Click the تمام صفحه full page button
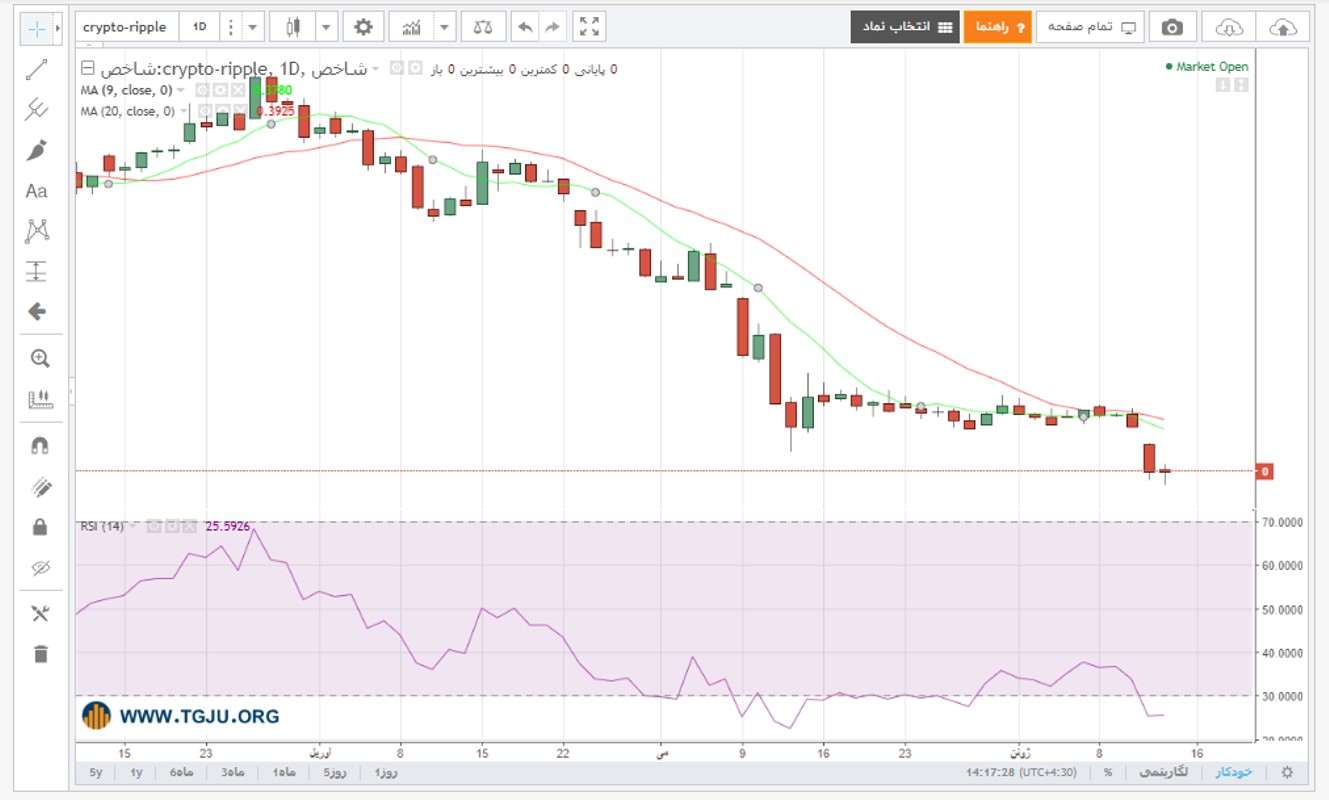Viewport: 1329px width, 800px height. (x=1090, y=27)
